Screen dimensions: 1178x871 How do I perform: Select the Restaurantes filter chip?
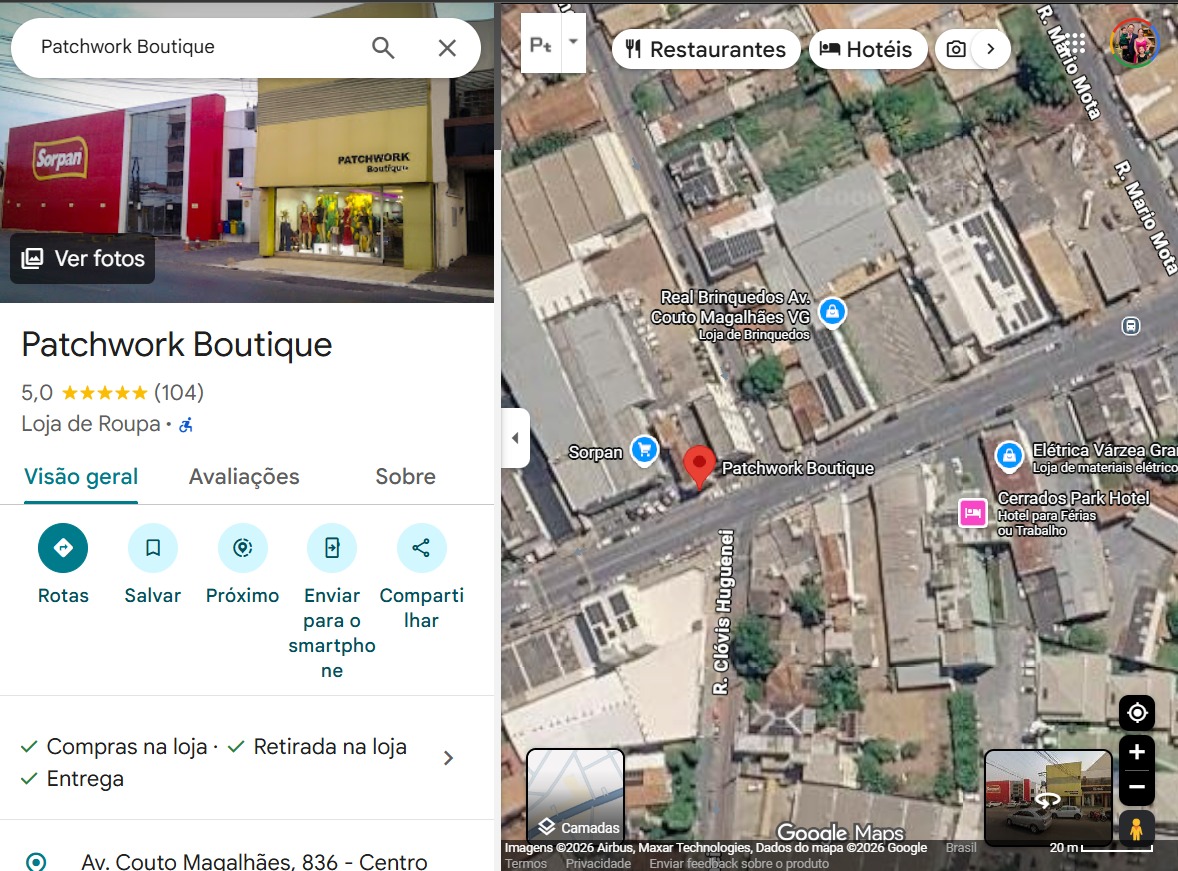coord(706,50)
